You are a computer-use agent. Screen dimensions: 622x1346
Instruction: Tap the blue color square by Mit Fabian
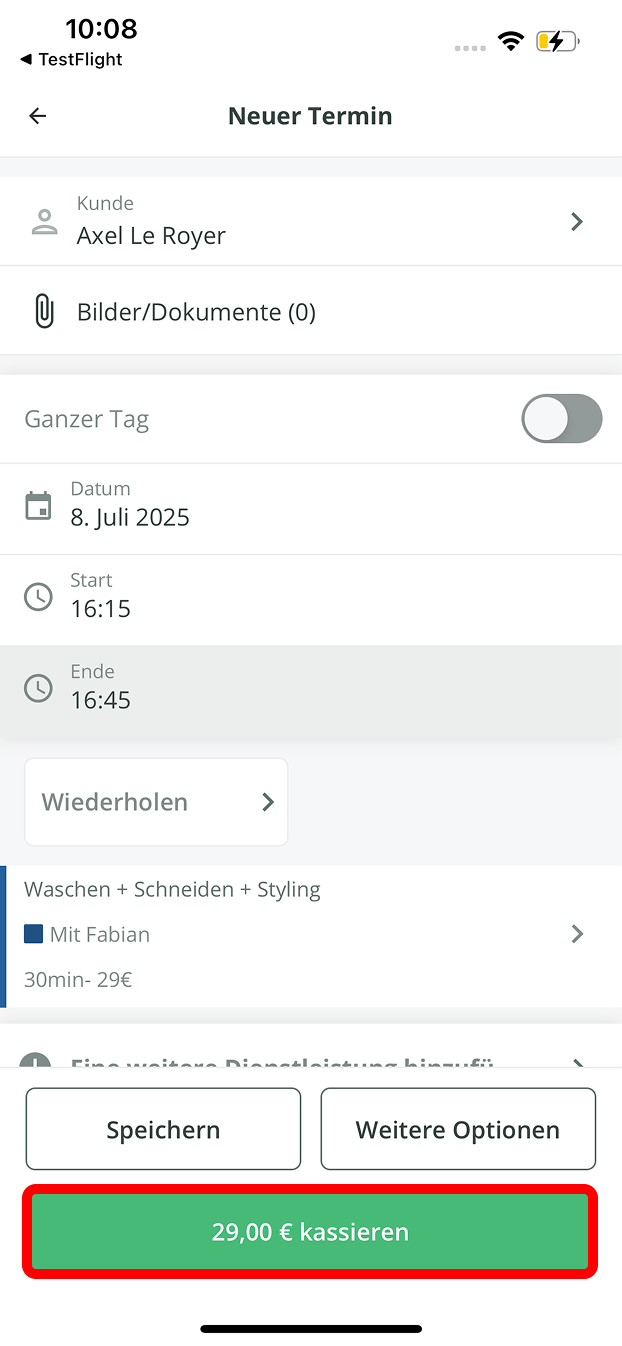[33, 934]
